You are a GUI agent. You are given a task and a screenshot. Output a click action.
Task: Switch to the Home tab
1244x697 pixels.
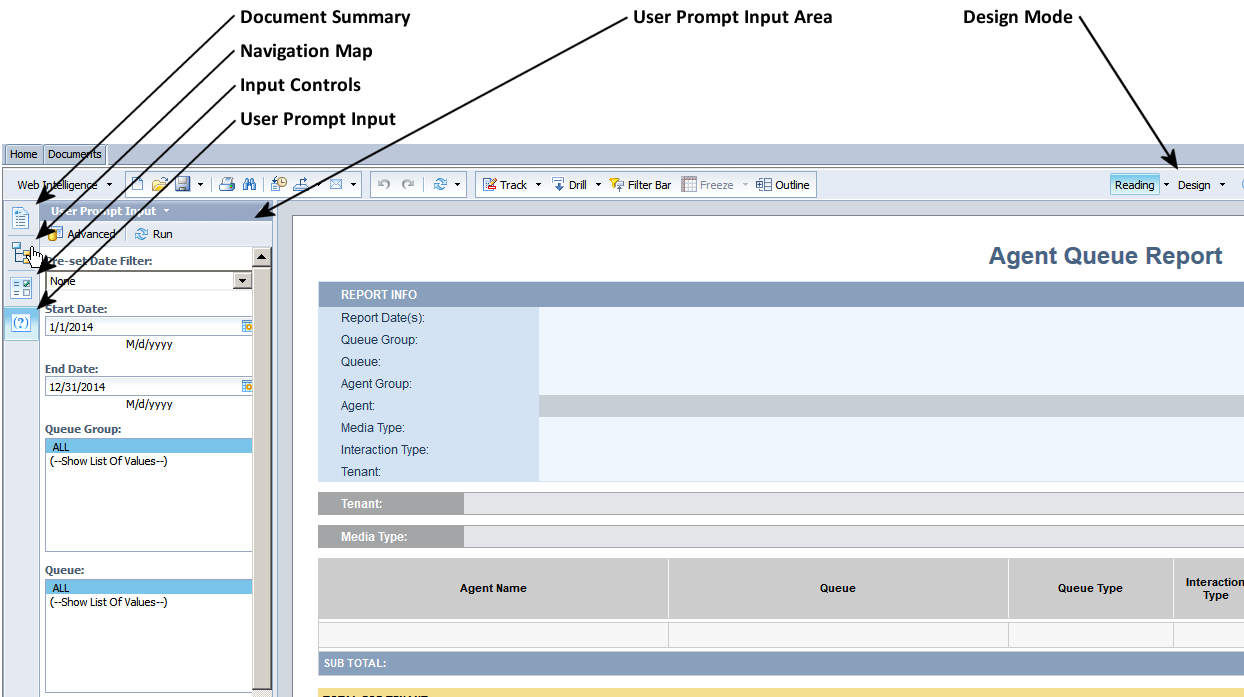click(23, 154)
